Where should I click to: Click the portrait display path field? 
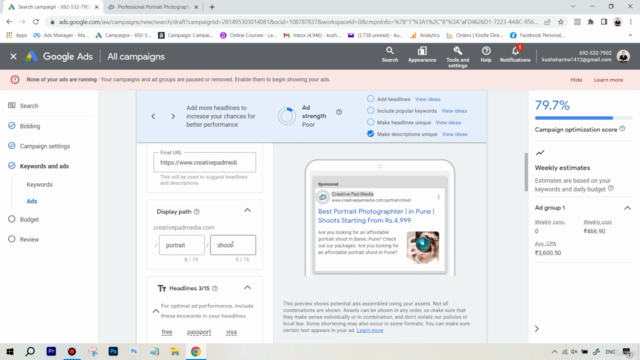(182, 245)
